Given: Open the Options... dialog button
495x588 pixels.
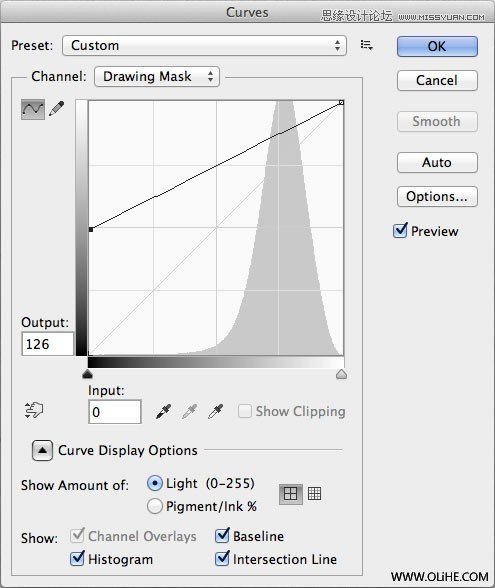Looking at the screenshot, I should pos(437,196).
